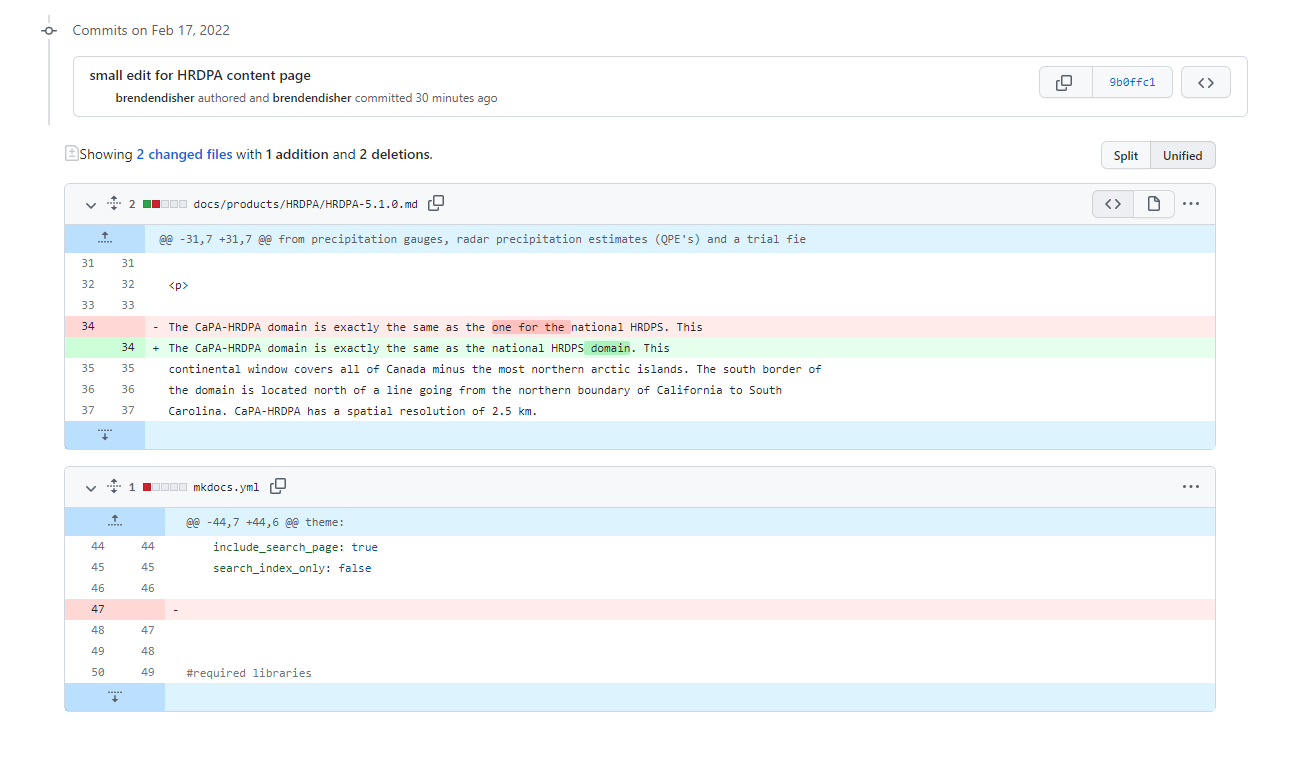Open the small edit for HRDPA content page commit
1309x763 pixels.
click(x=200, y=75)
